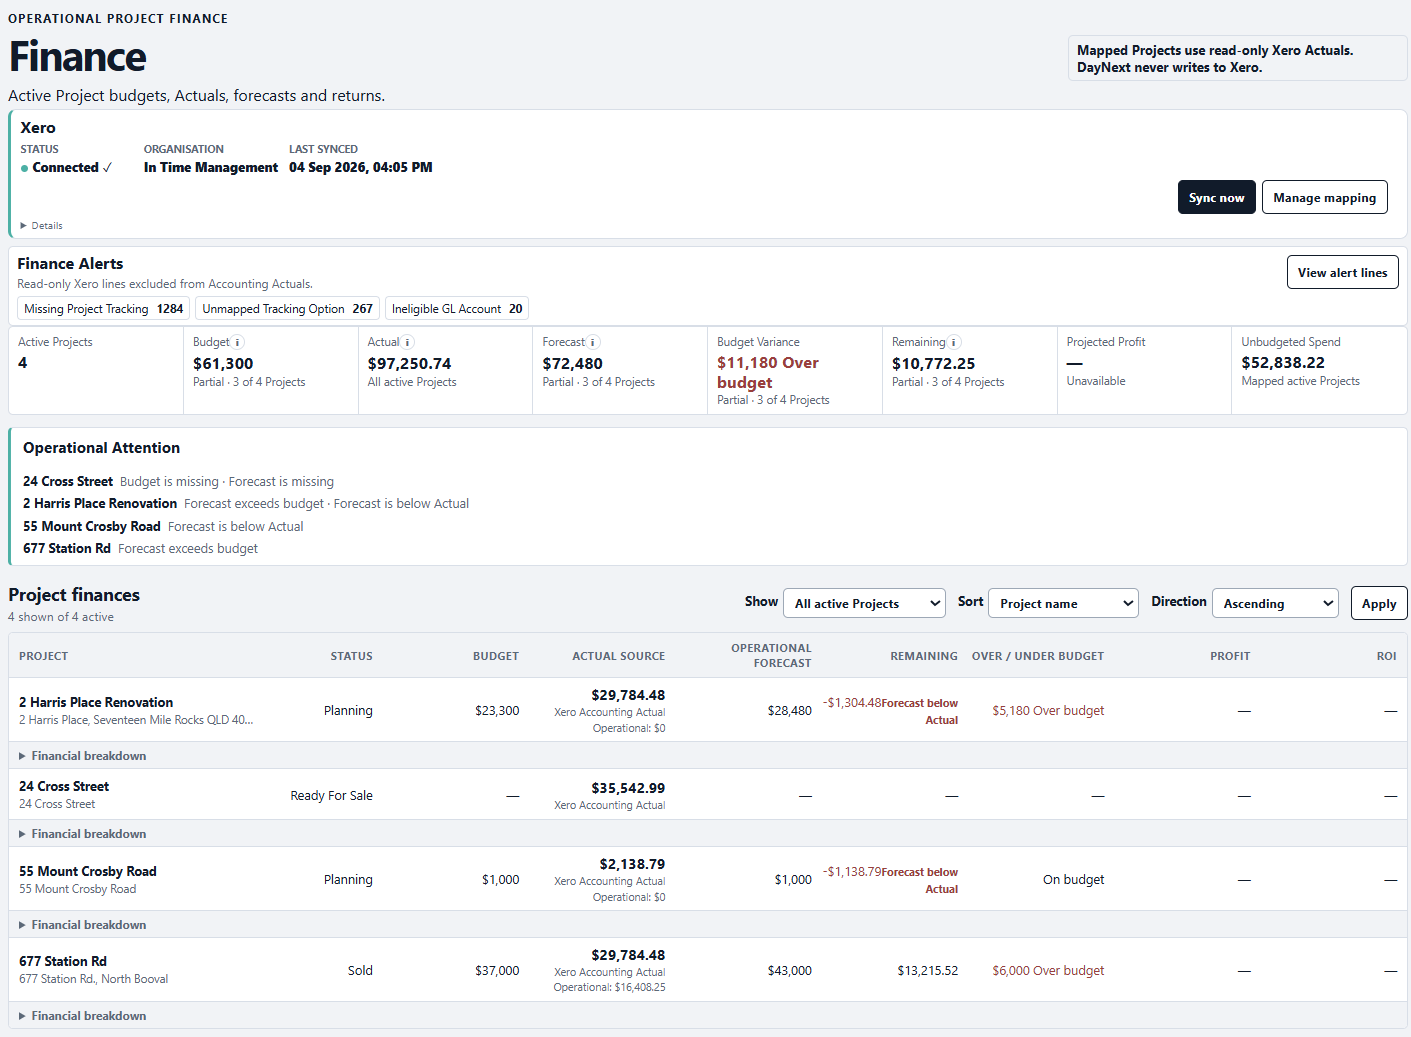
Task: Select the Ineligible GL Account 20 chip
Action: point(456,309)
